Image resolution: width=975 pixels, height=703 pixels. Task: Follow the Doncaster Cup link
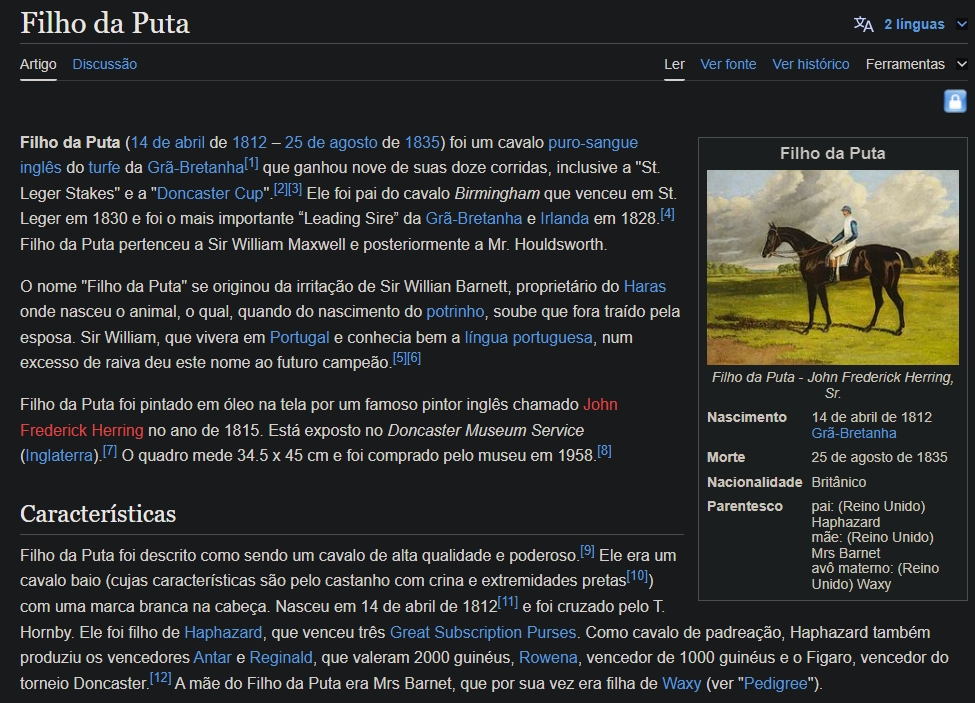211,193
